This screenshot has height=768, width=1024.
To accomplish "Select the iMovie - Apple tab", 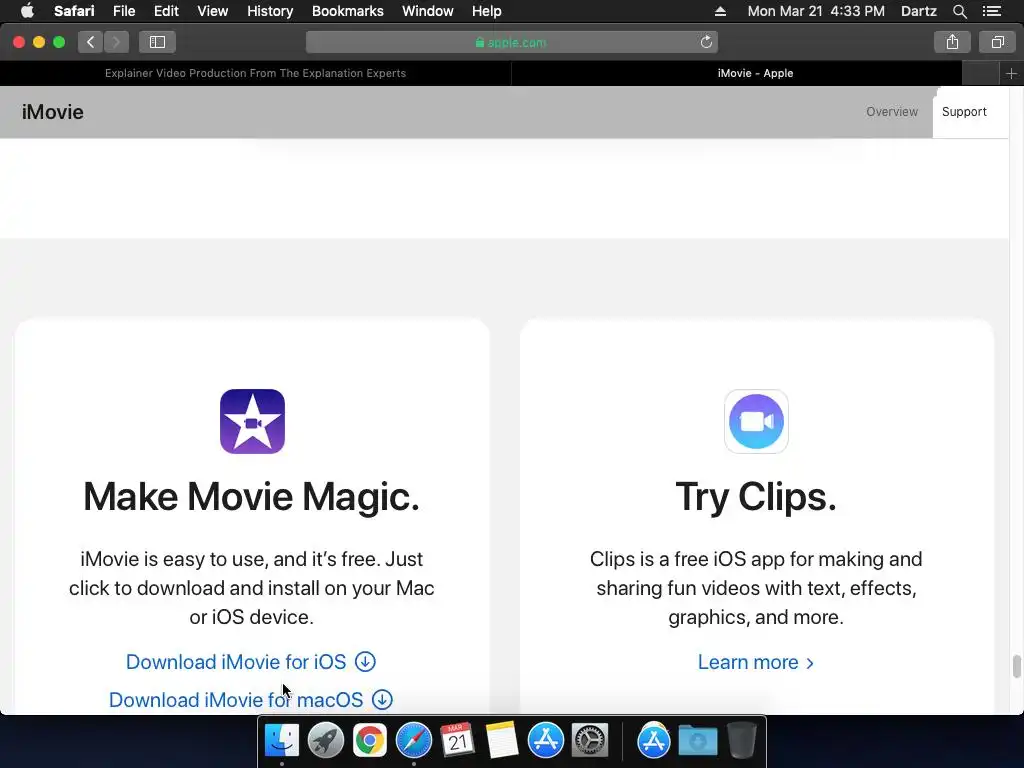I will pos(755,73).
